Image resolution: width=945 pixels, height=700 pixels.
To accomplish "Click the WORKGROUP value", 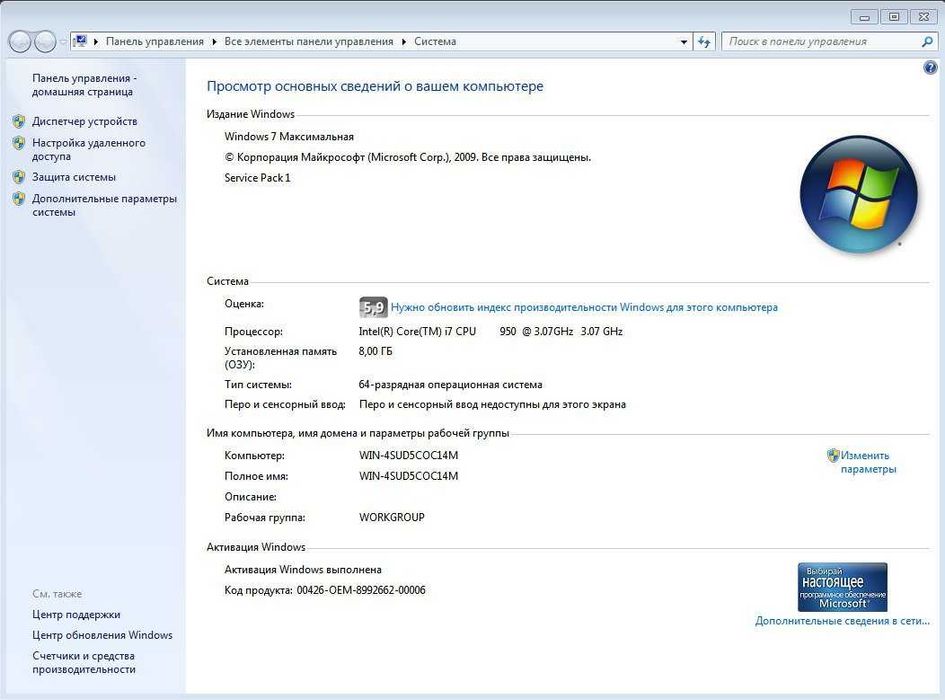I will [x=392, y=517].
